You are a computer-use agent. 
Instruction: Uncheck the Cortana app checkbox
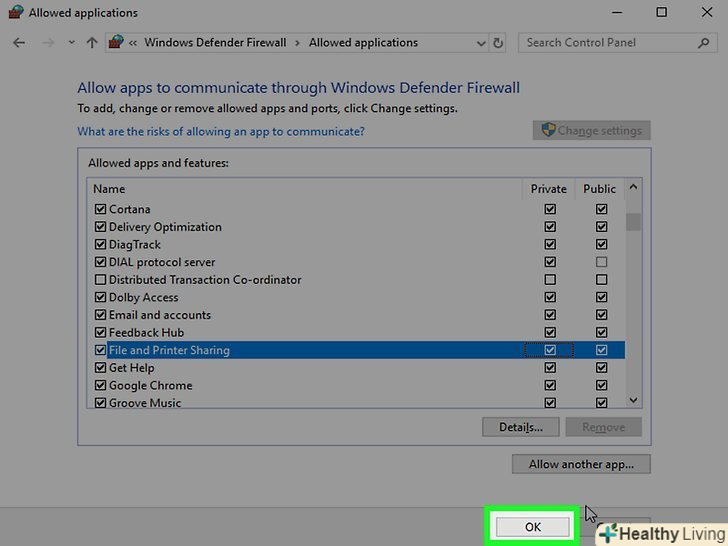pyautogui.click(x=100, y=210)
